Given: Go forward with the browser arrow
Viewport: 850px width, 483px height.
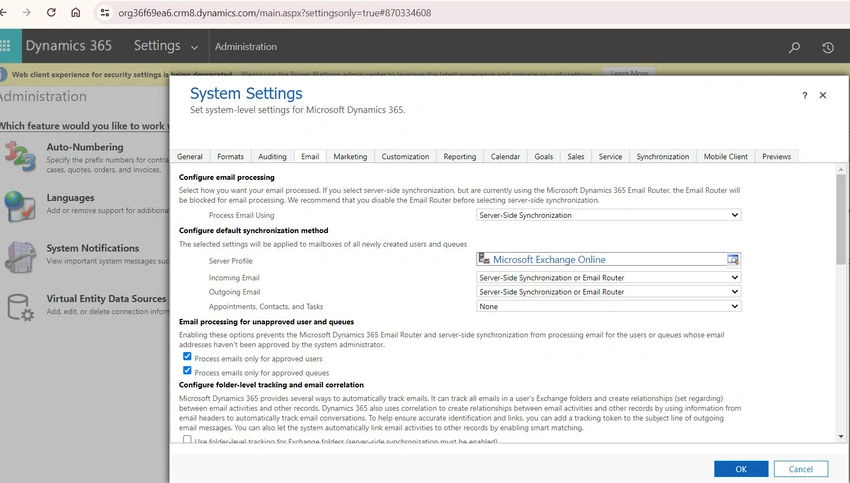Looking at the screenshot, I should (27, 12).
